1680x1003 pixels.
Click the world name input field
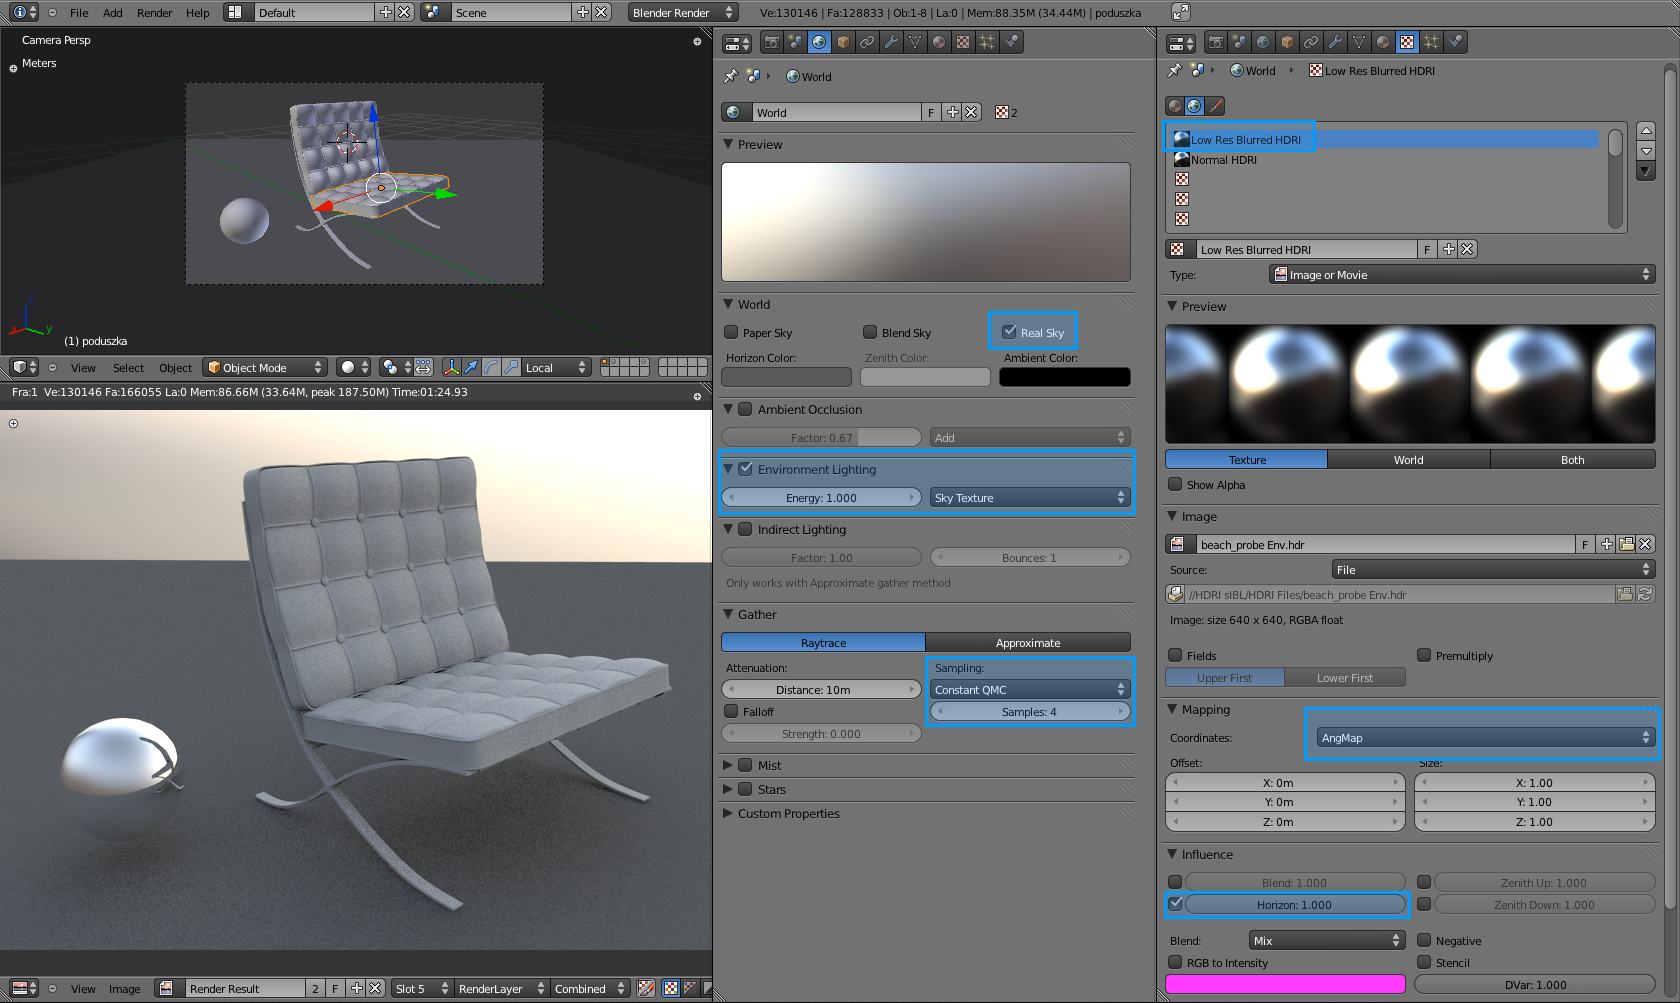click(x=836, y=112)
